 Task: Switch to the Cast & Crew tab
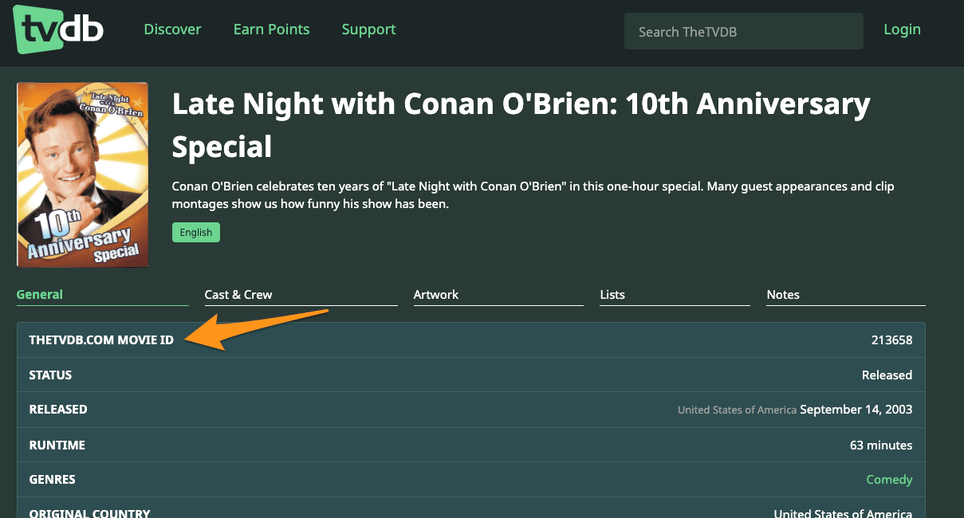[x=238, y=294]
